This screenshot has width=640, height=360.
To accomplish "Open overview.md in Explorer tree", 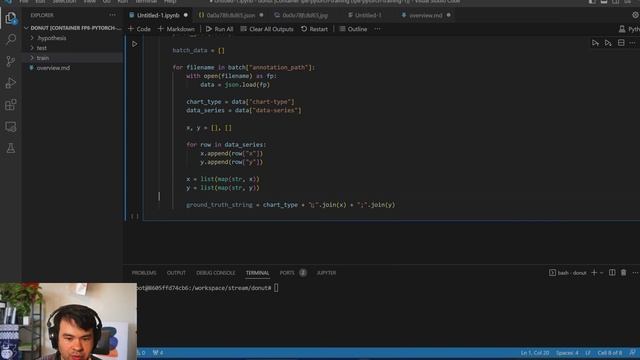I will coord(72,68).
